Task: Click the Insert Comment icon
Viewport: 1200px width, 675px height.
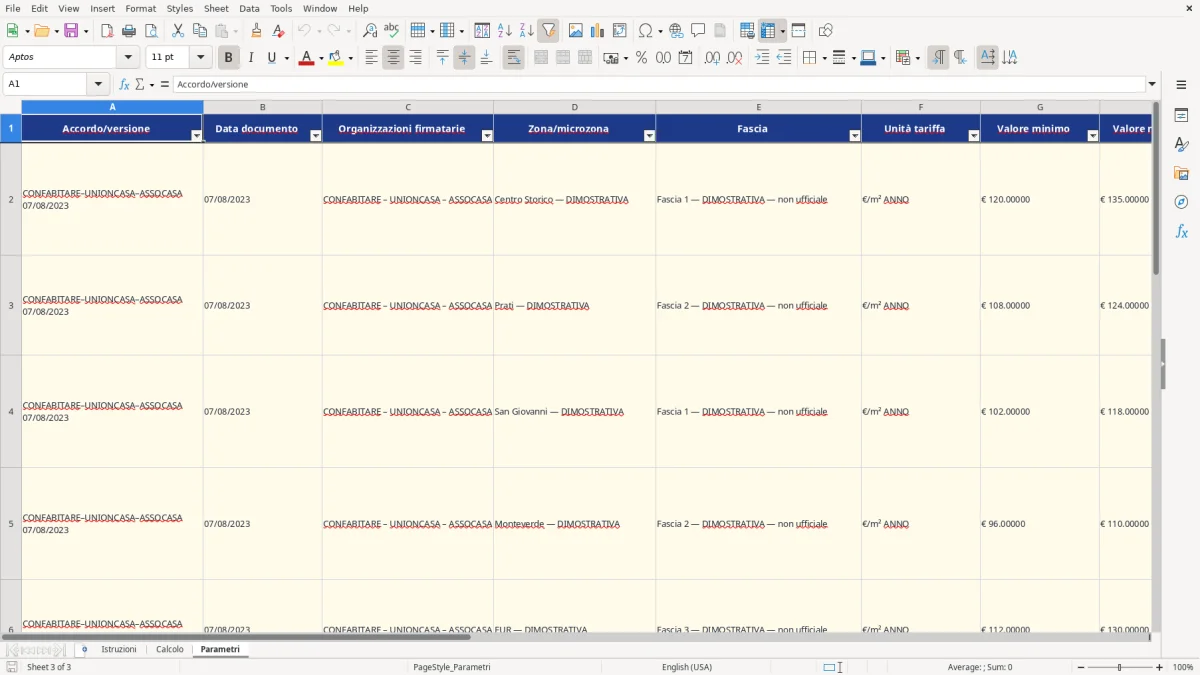Action: pos(698,31)
